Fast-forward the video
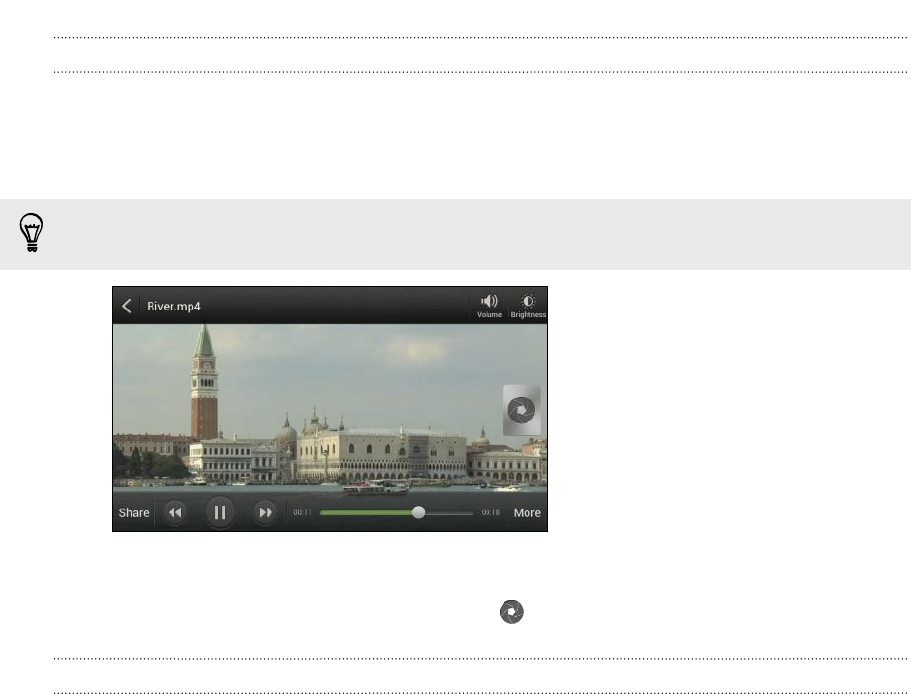Viewport: 911px width, 694px height. 265,512
